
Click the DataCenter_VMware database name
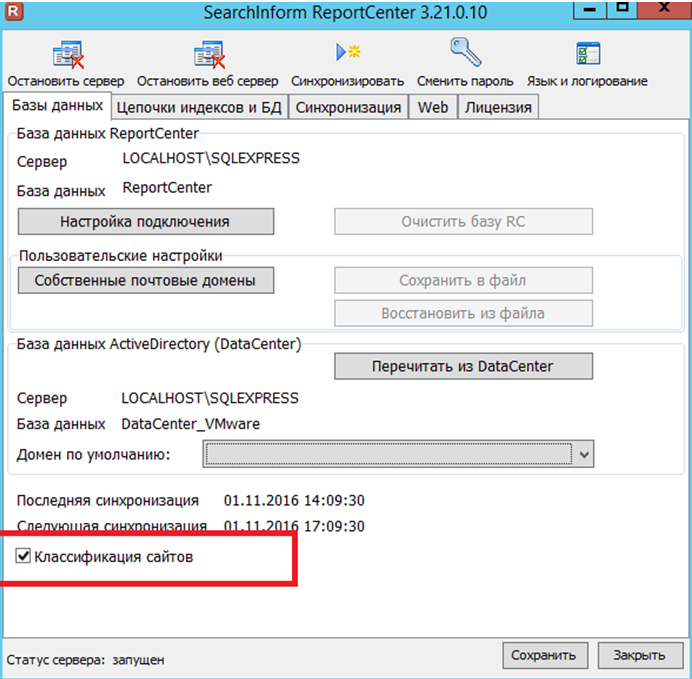[x=191, y=424]
